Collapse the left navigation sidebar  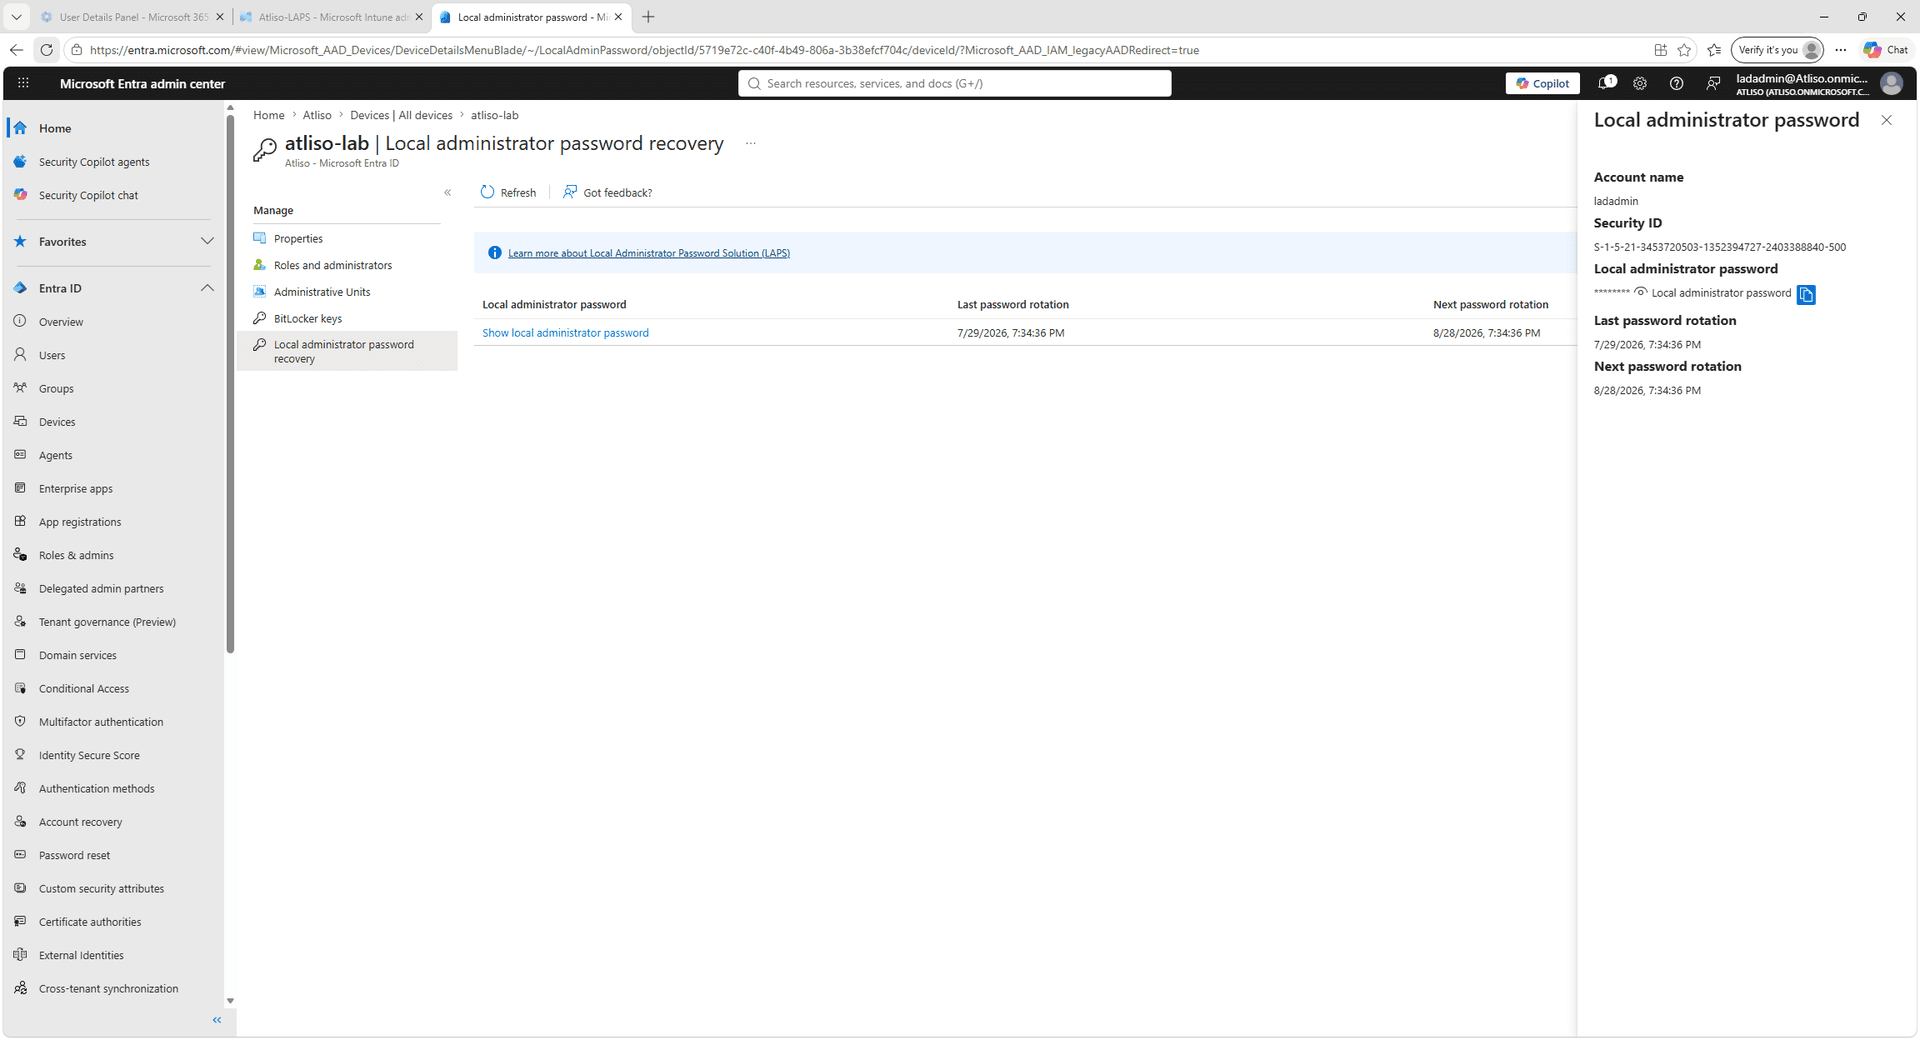(x=217, y=1020)
